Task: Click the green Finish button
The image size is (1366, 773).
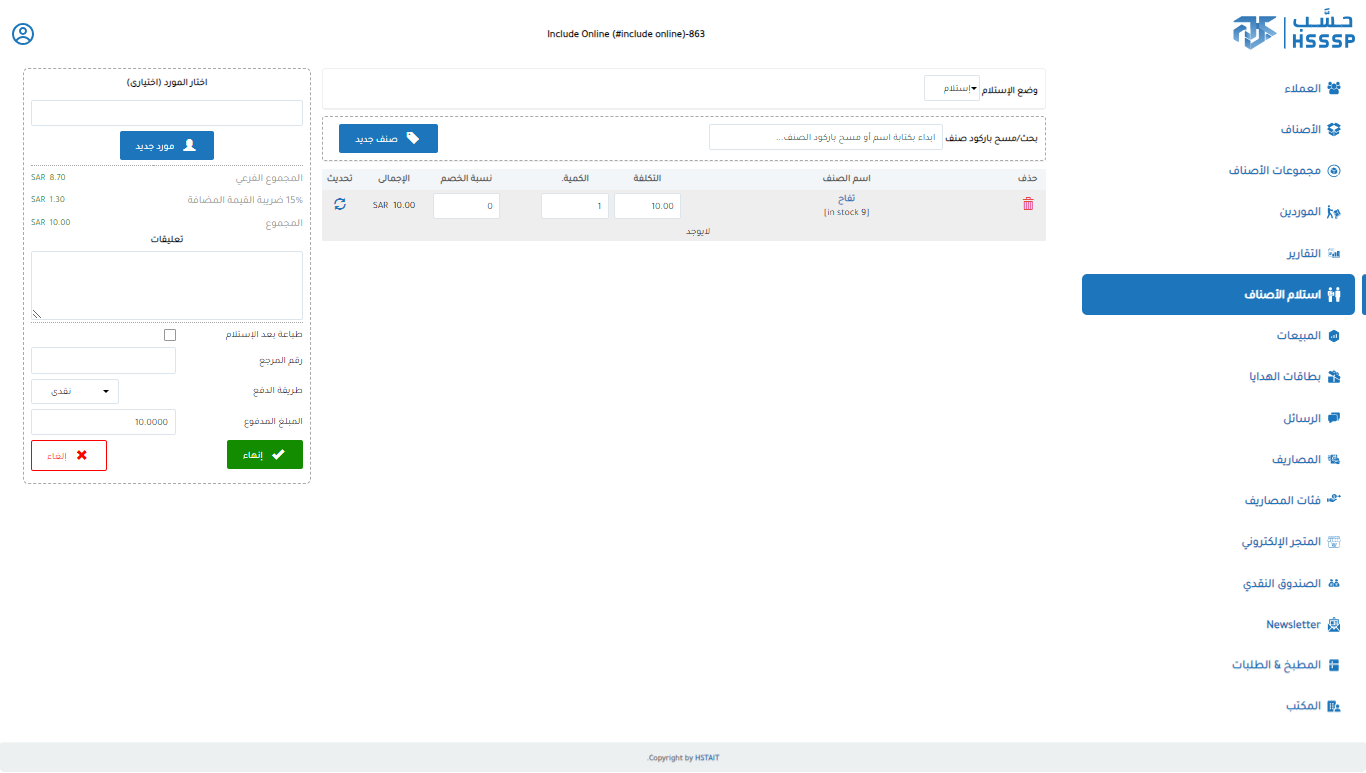Action: click(x=265, y=455)
